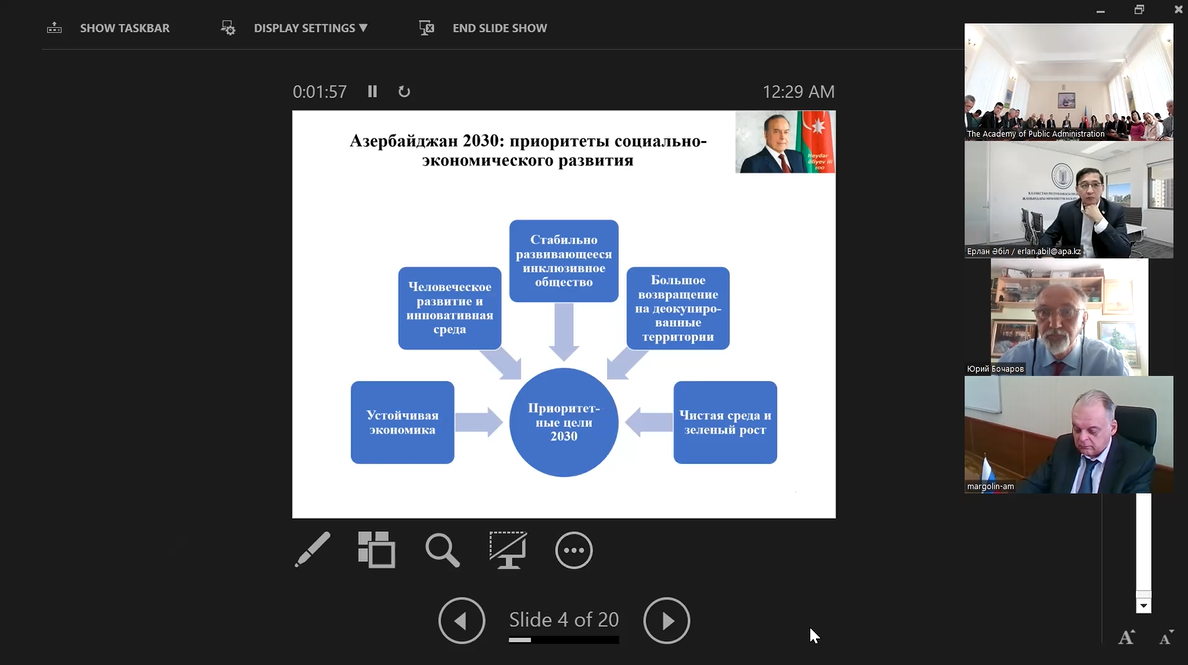Black out the screen with blank screen icon
Image resolution: width=1188 pixels, height=665 pixels.
[508, 549]
